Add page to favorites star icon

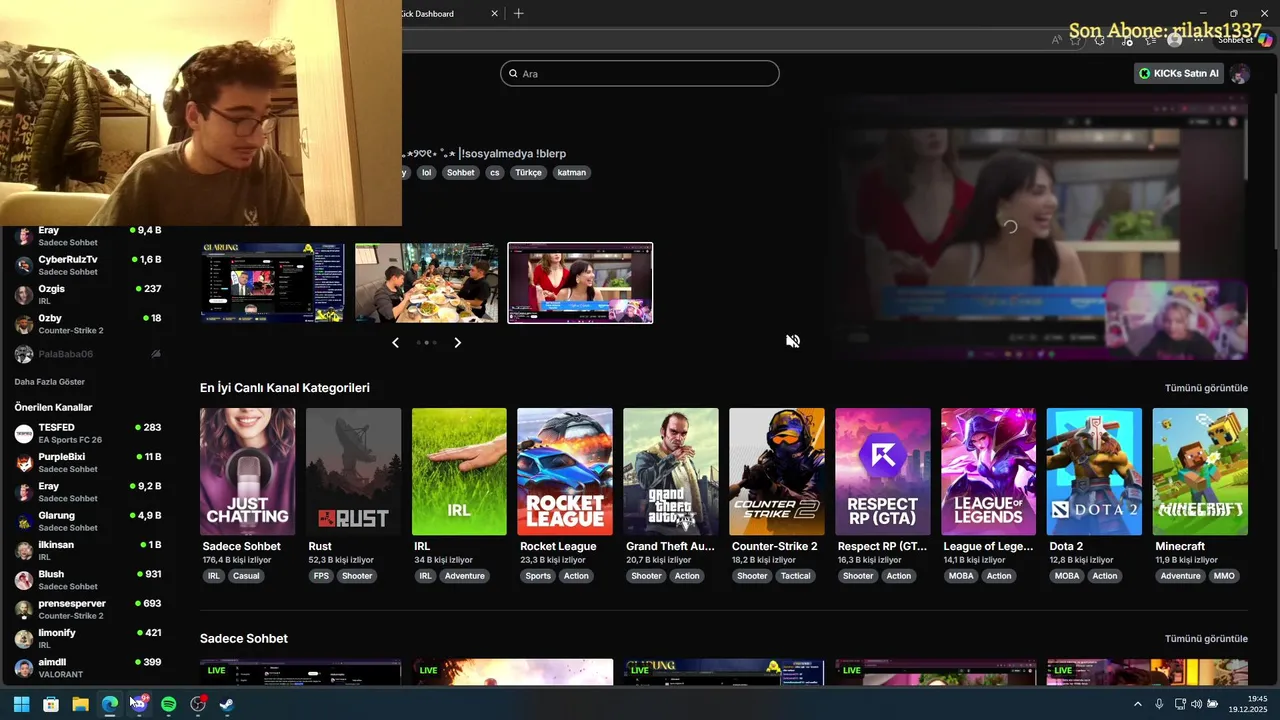[1076, 40]
